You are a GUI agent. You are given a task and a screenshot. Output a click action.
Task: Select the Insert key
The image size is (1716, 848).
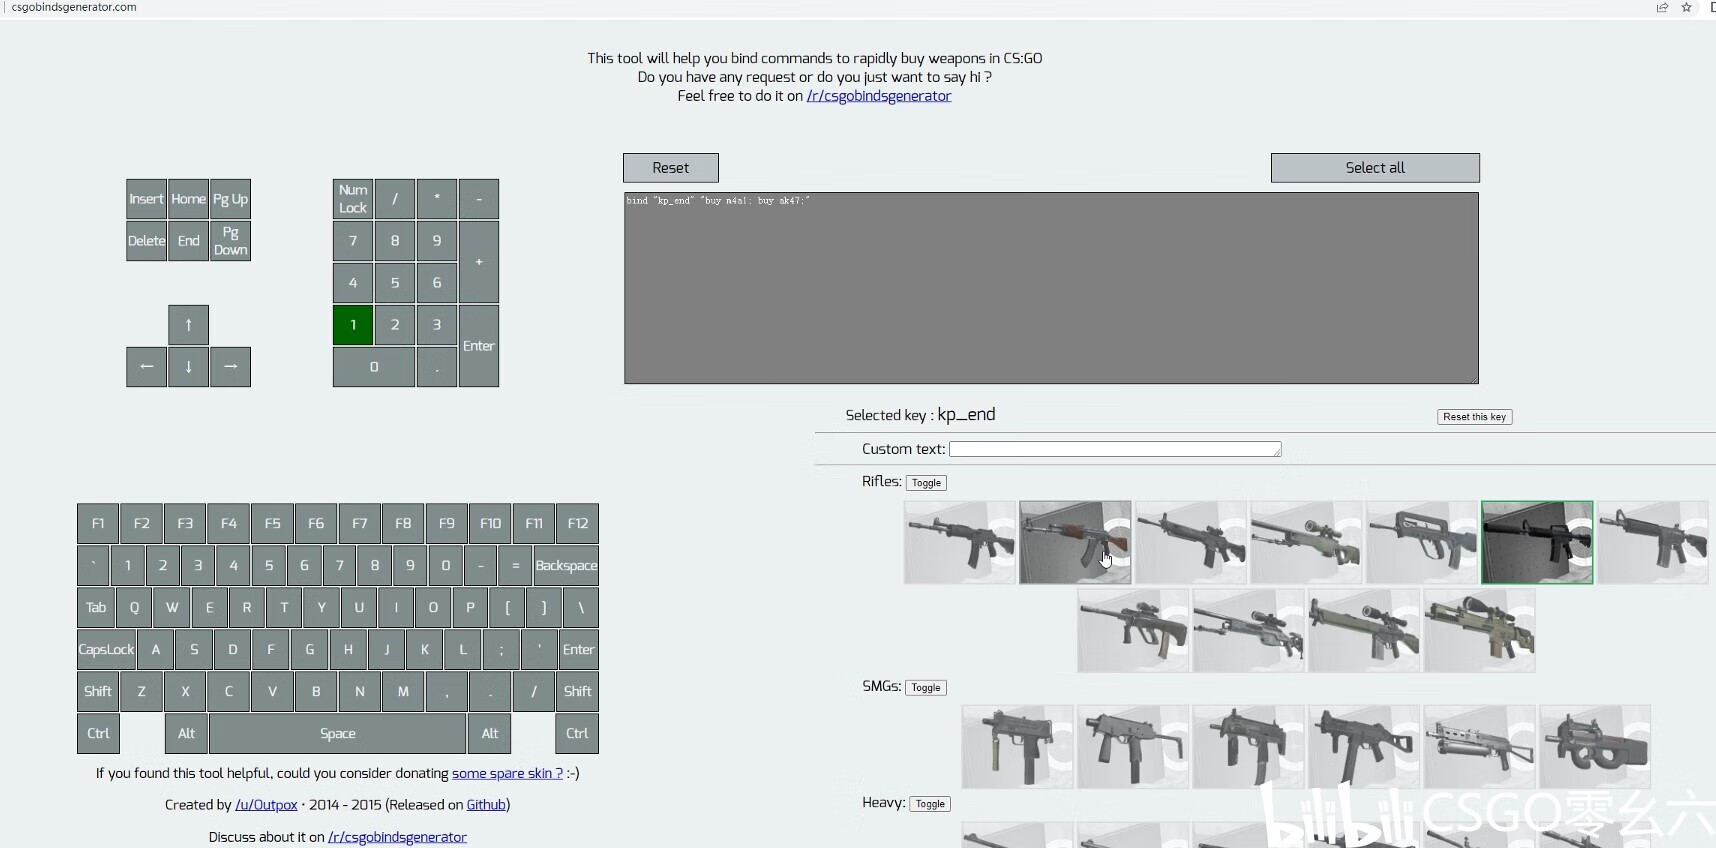[146, 199]
